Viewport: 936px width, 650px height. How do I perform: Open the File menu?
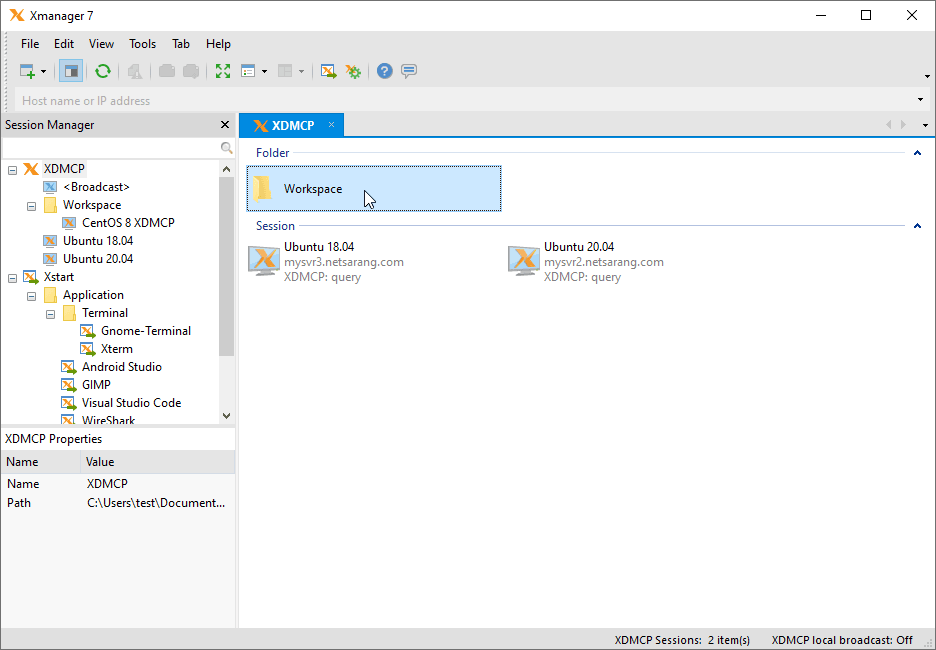[x=30, y=44]
